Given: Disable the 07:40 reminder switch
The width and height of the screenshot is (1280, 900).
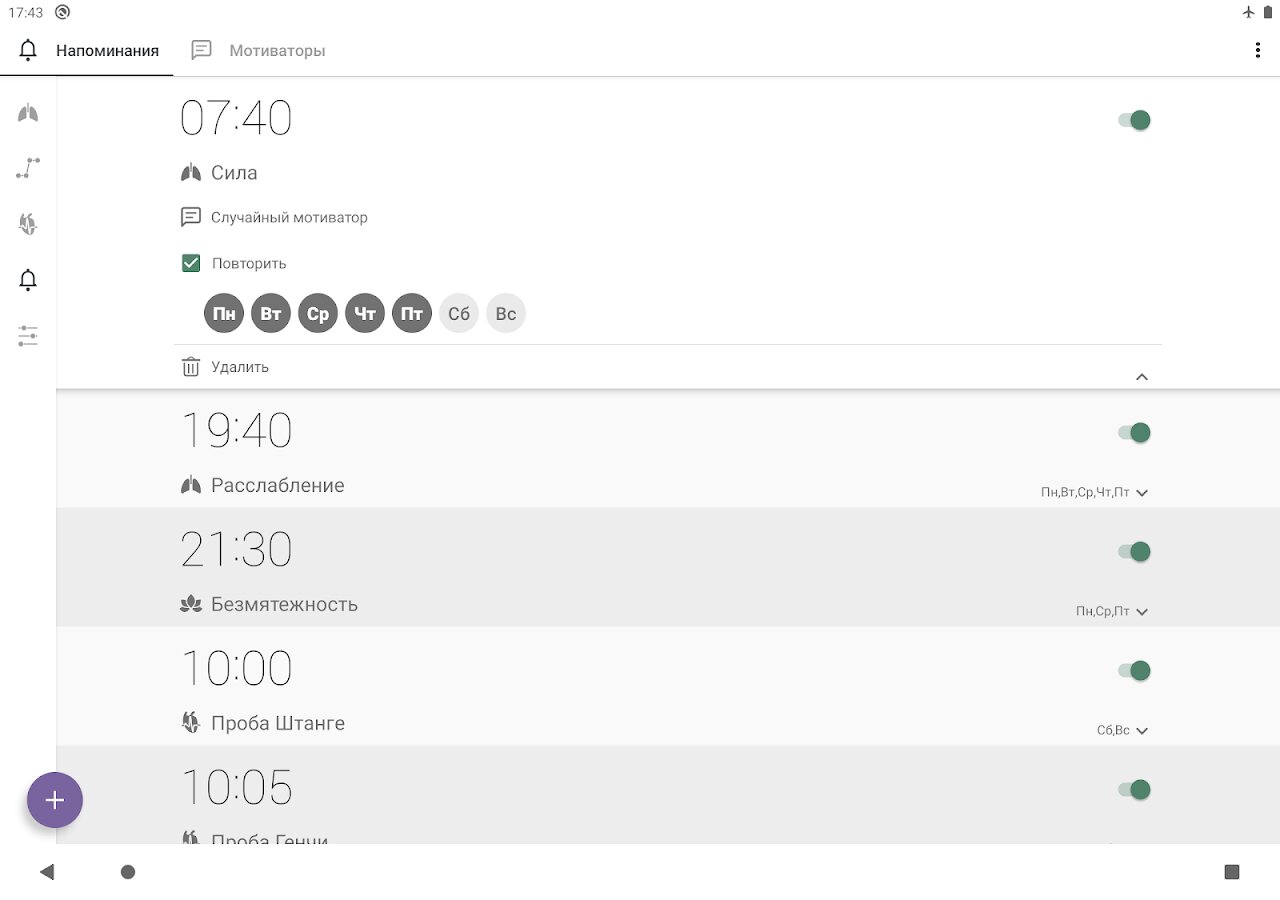Looking at the screenshot, I should point(1134,120).
